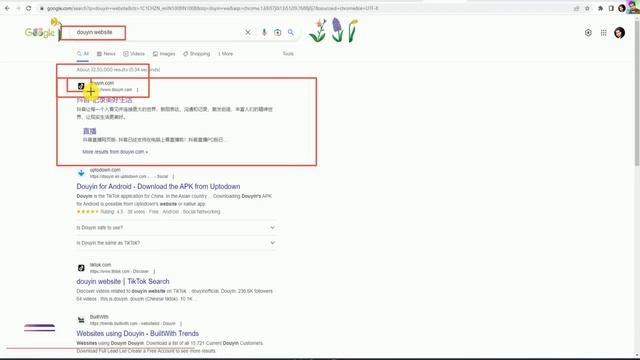Expand the "Is Douyin safe to use?" question
This screenshot has height=360, width=640.
click(x=176, y=228)
